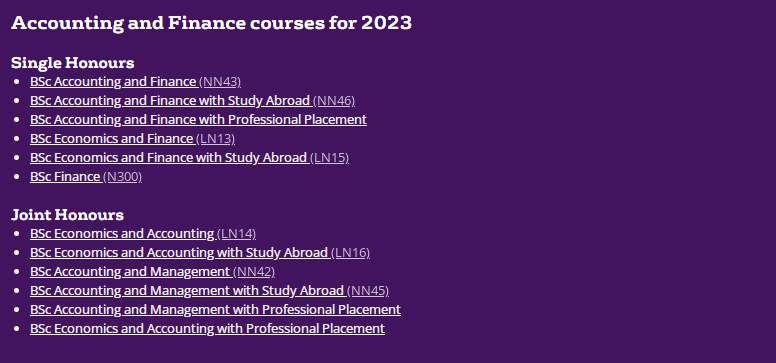Click the N300 course code

[123, 177]
